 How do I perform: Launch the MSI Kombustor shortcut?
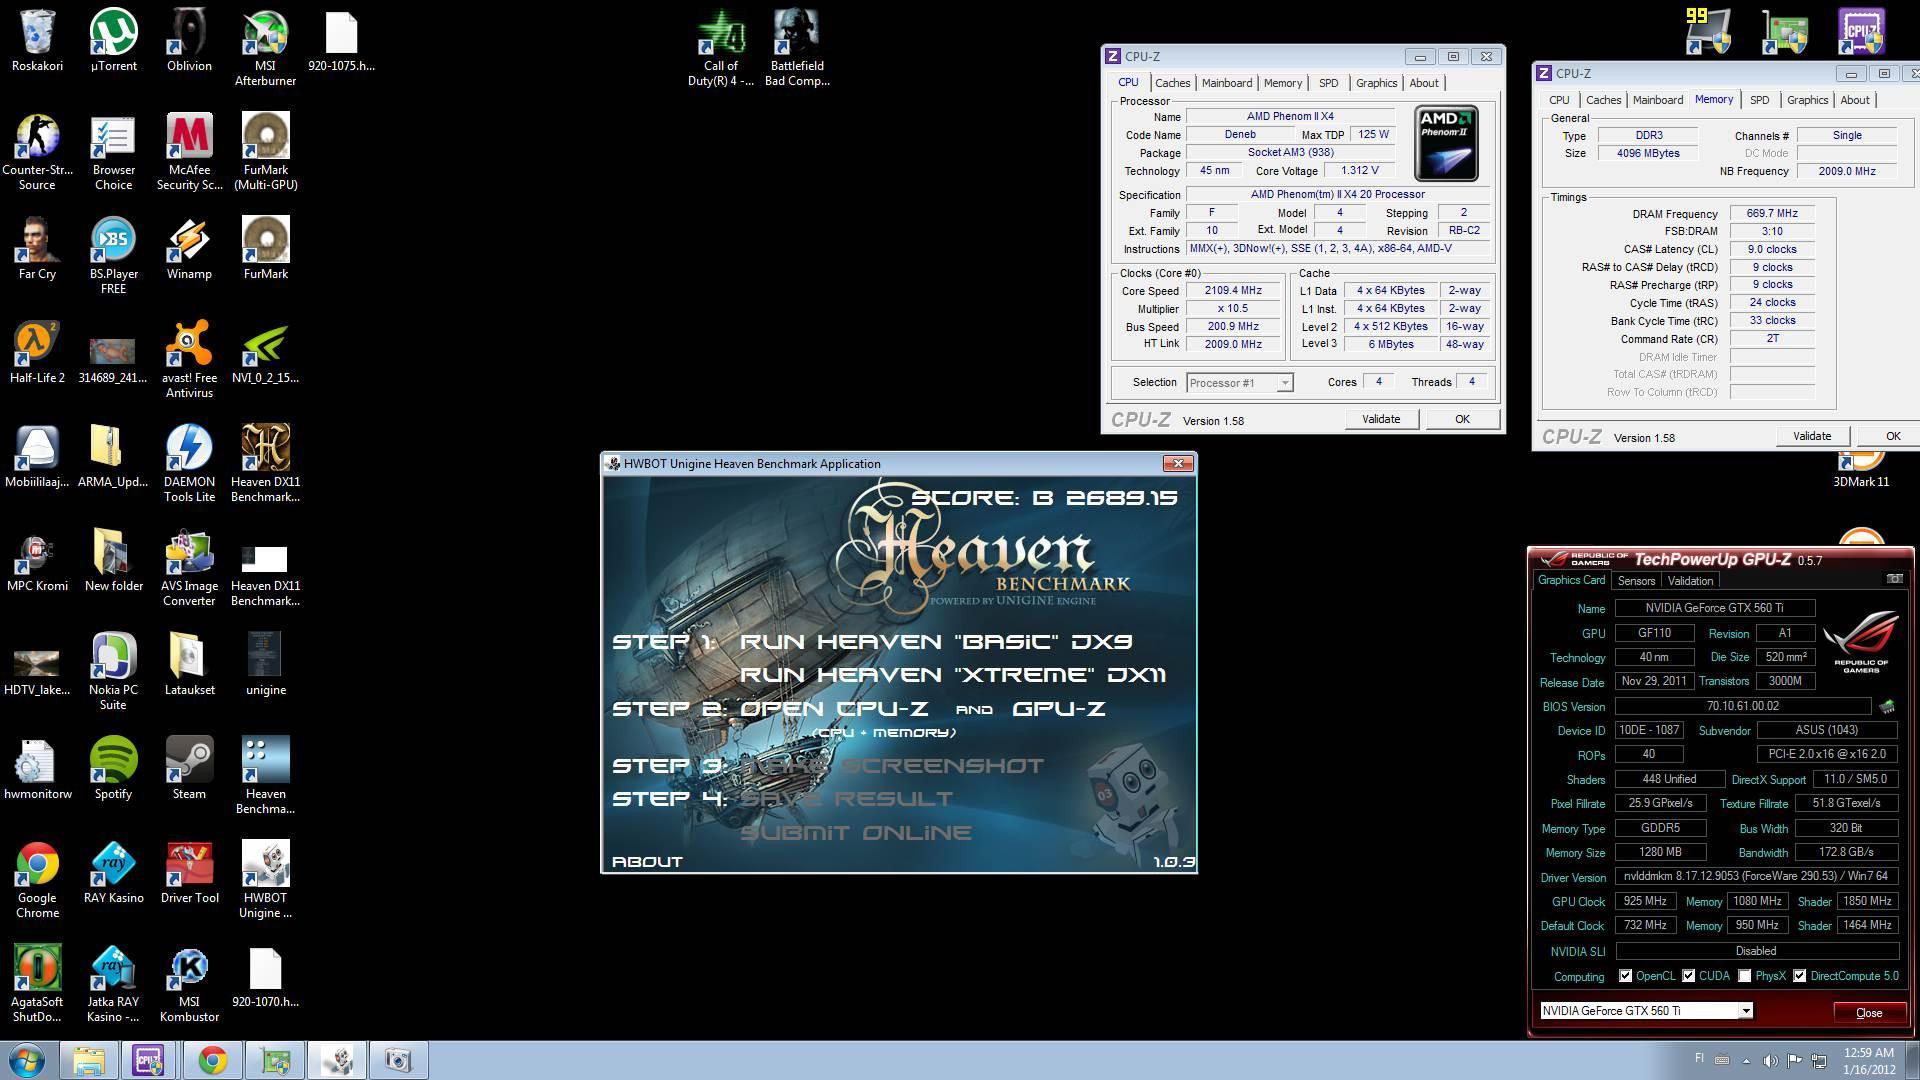(x=189, y=984)
